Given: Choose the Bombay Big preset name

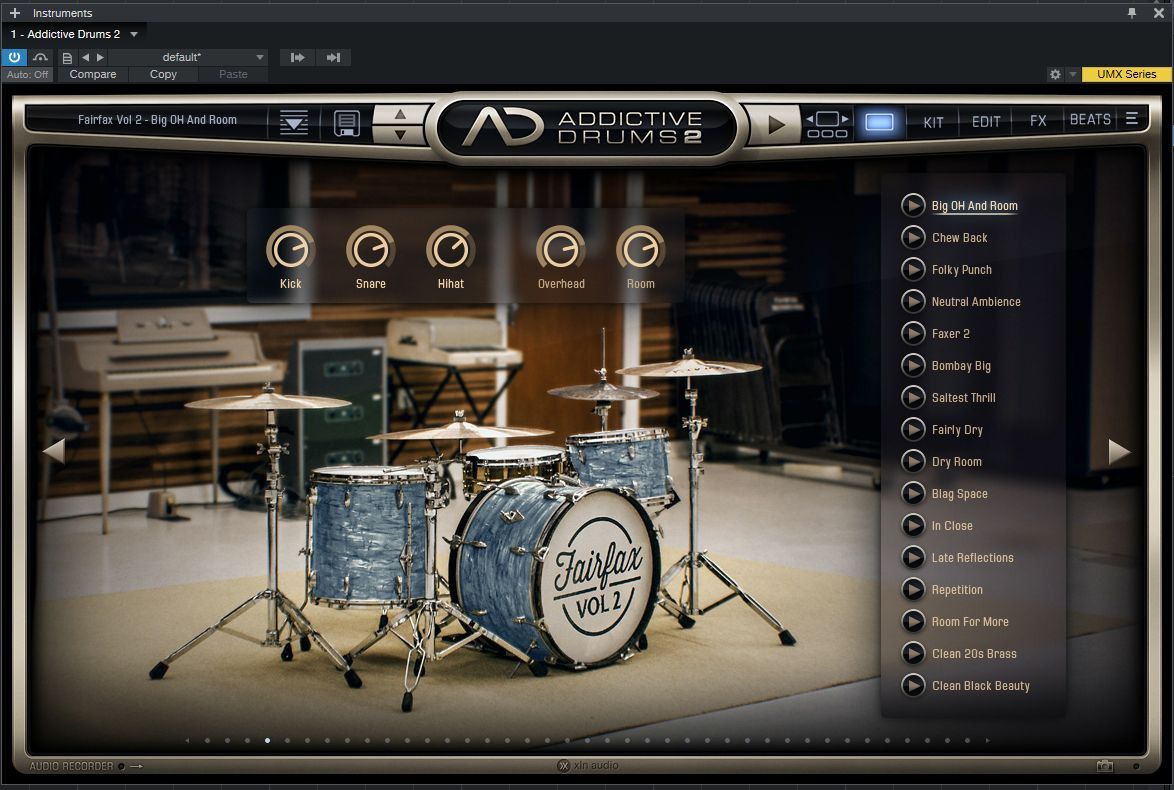Looking at the screenshot, I should pyautogui.click(x=961, y=365).
